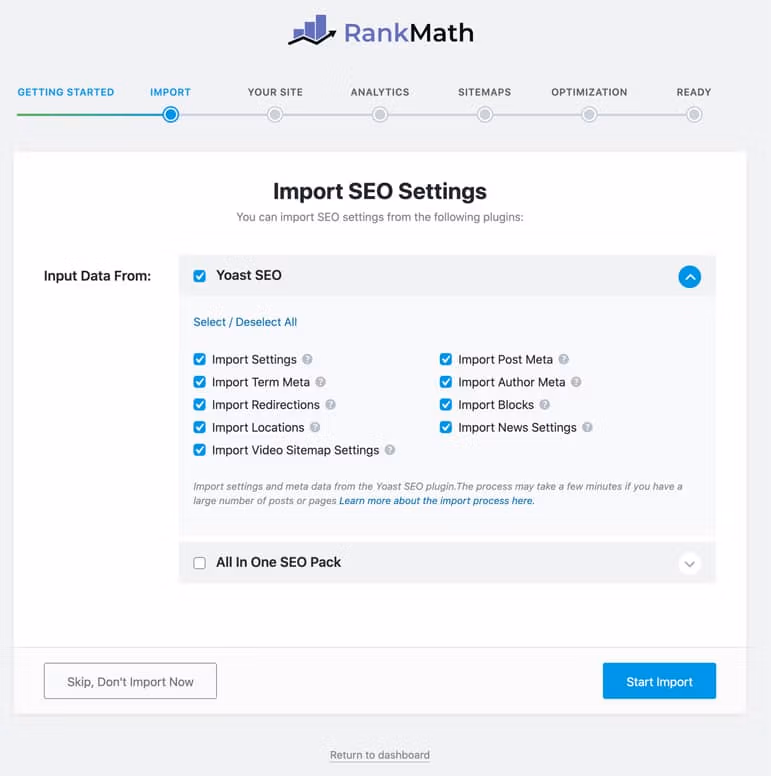Toggle Import Redirections checkbox

pyautogui.click(x=199, y=405)
